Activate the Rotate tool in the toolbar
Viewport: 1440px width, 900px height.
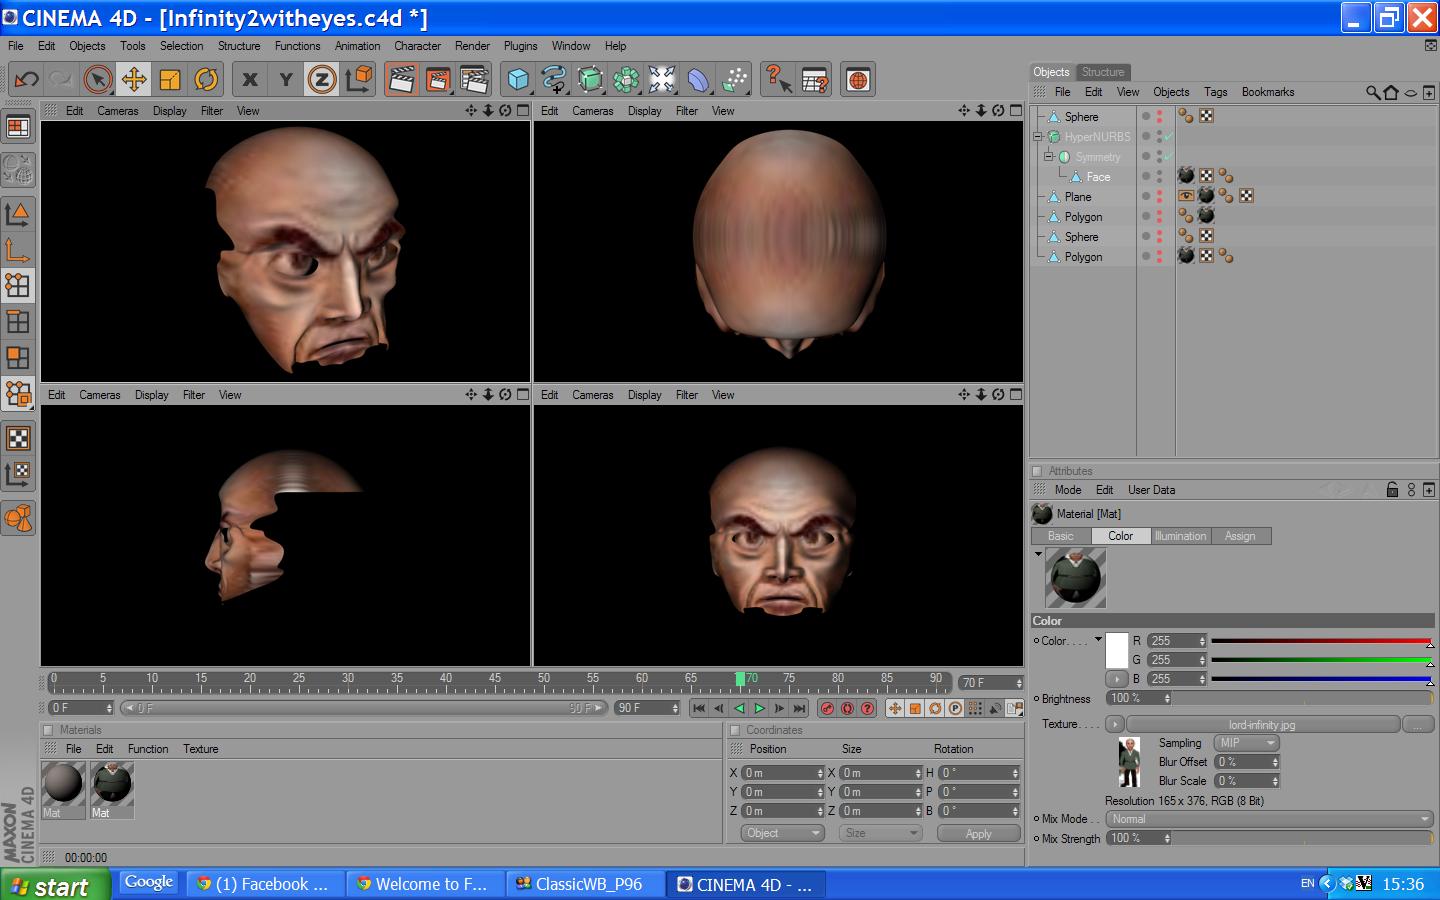(206, 80)
